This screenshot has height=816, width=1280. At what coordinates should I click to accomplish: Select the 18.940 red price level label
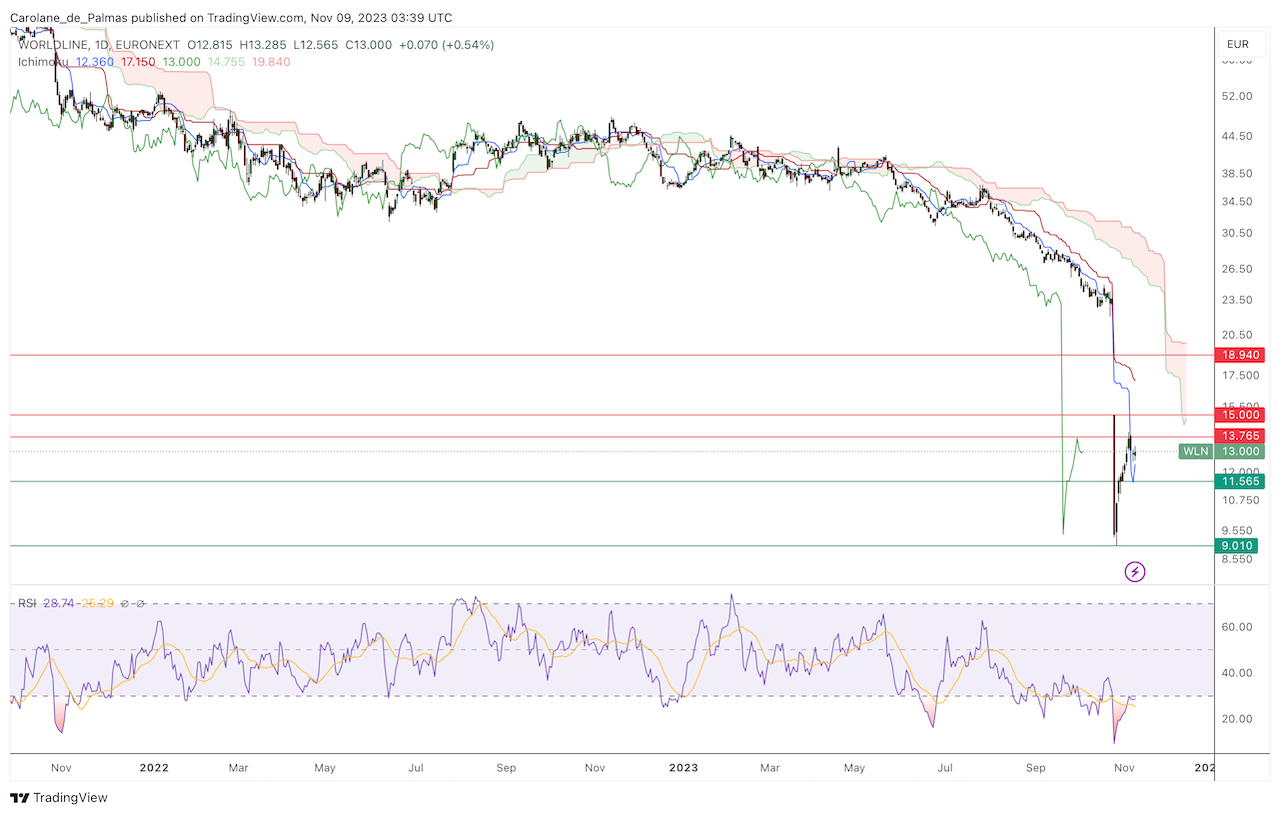click(x=1239, y=355)
